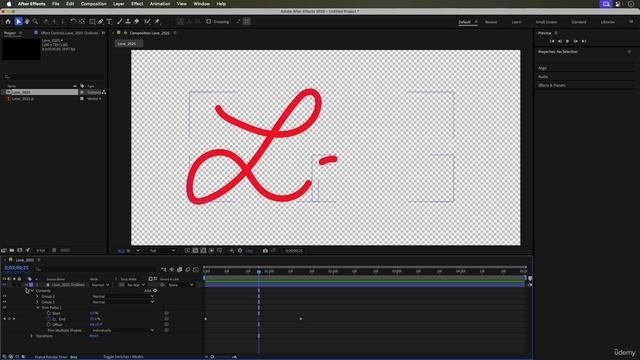Select the Roto Brush tool
Image resolution: width=640 pixels, height=360 pixels.
(147, 22)
